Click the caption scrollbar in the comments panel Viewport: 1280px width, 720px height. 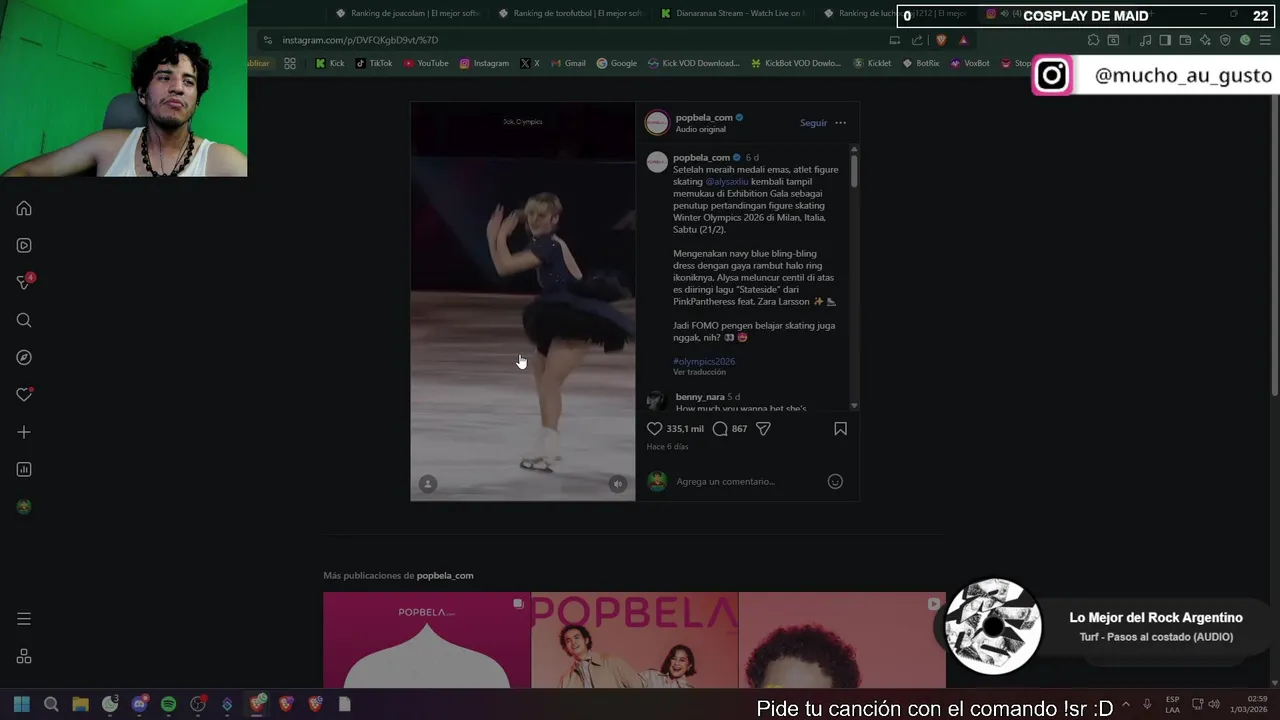pyautogui.click(x=854, y=170)
